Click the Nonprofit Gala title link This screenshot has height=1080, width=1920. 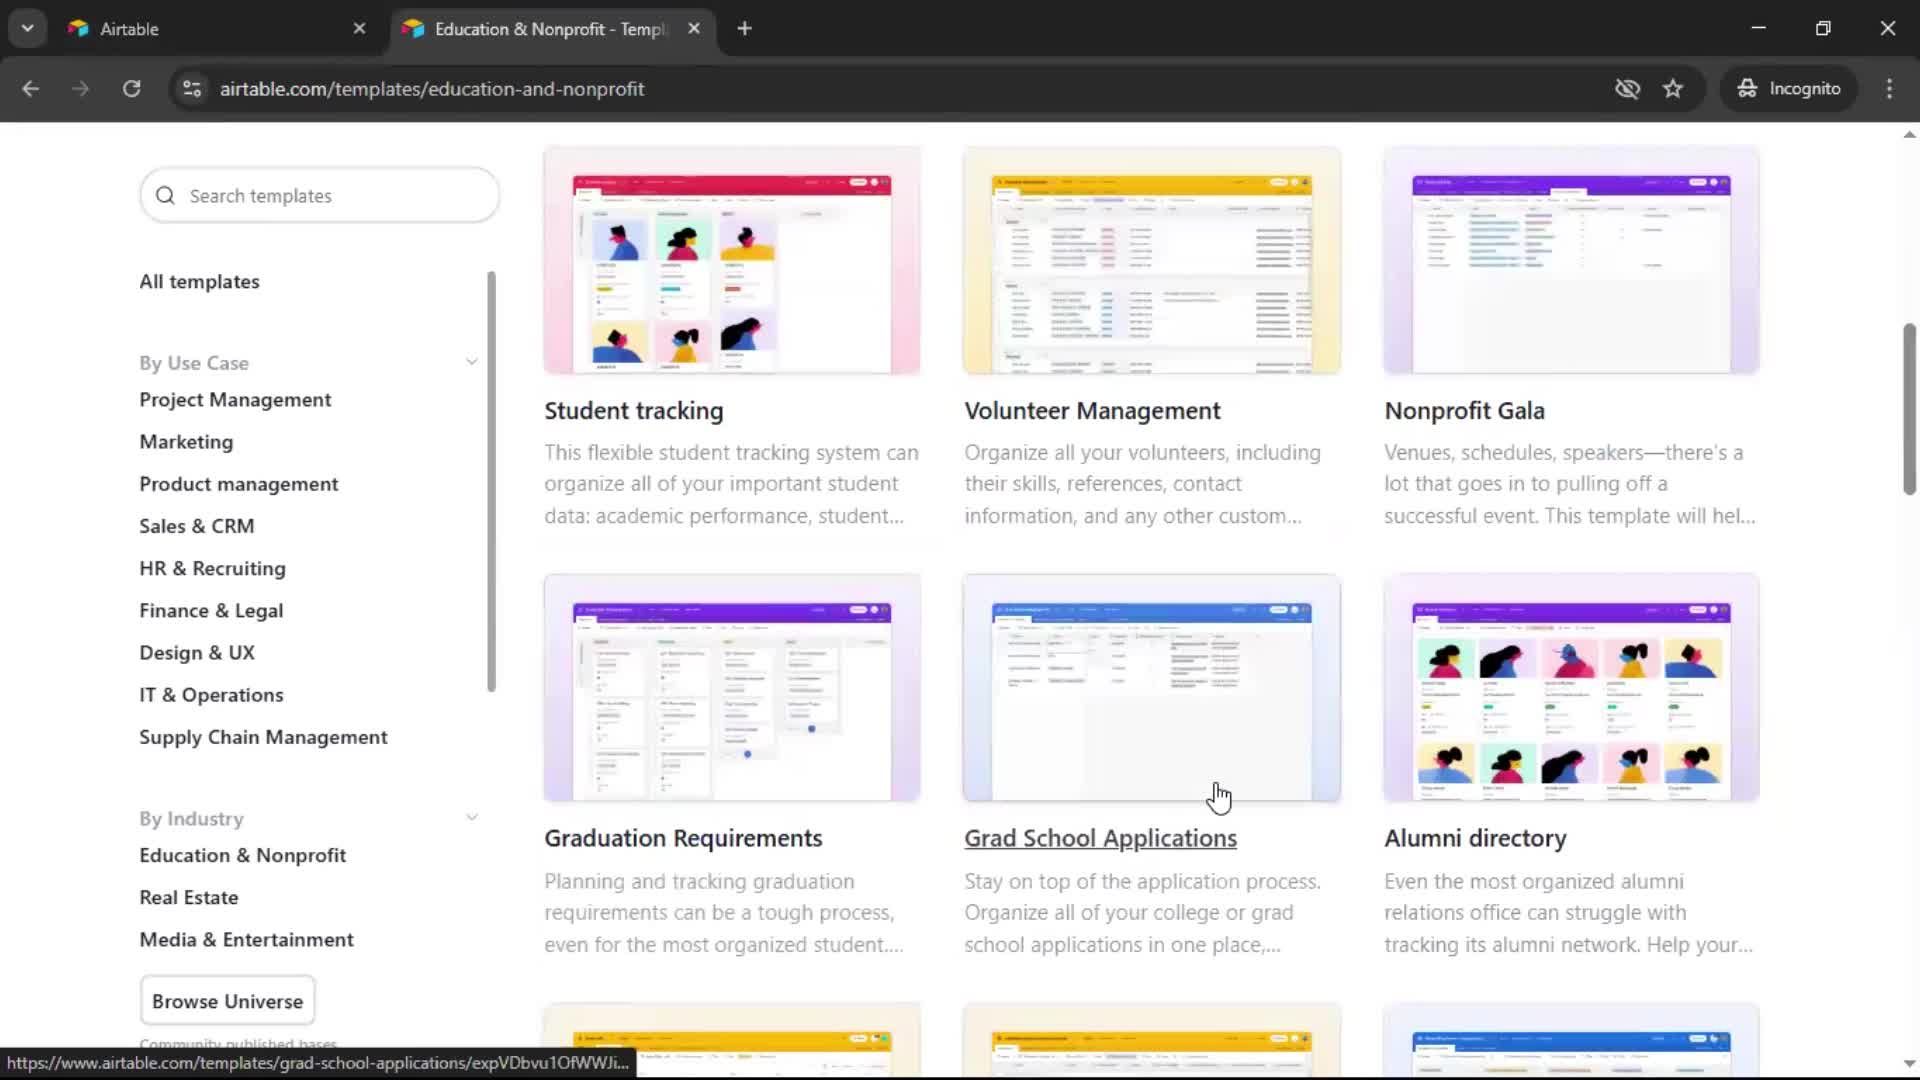pyautogui.click(x=1464, y=410)
